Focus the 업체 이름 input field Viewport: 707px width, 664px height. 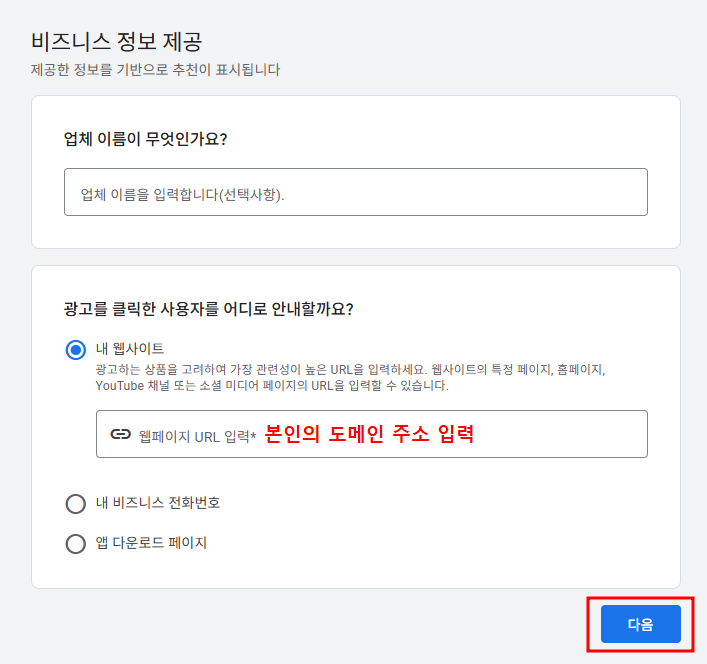click(x=356, y=192)
